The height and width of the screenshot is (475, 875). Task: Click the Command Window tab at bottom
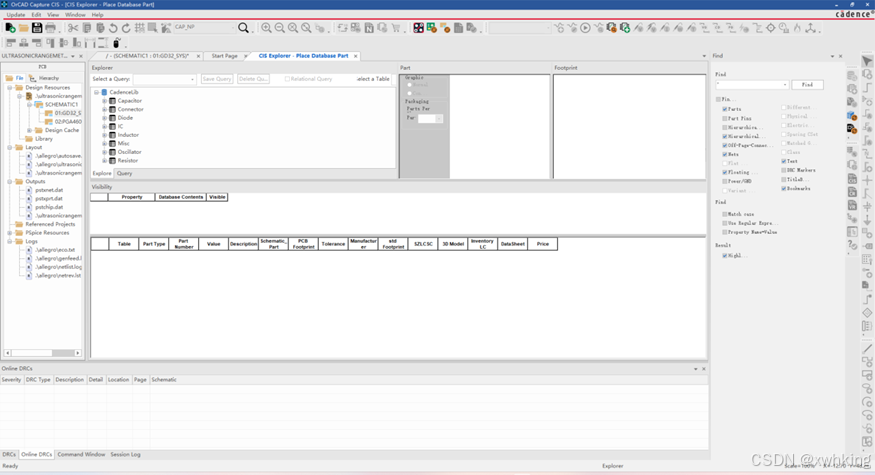81,454
